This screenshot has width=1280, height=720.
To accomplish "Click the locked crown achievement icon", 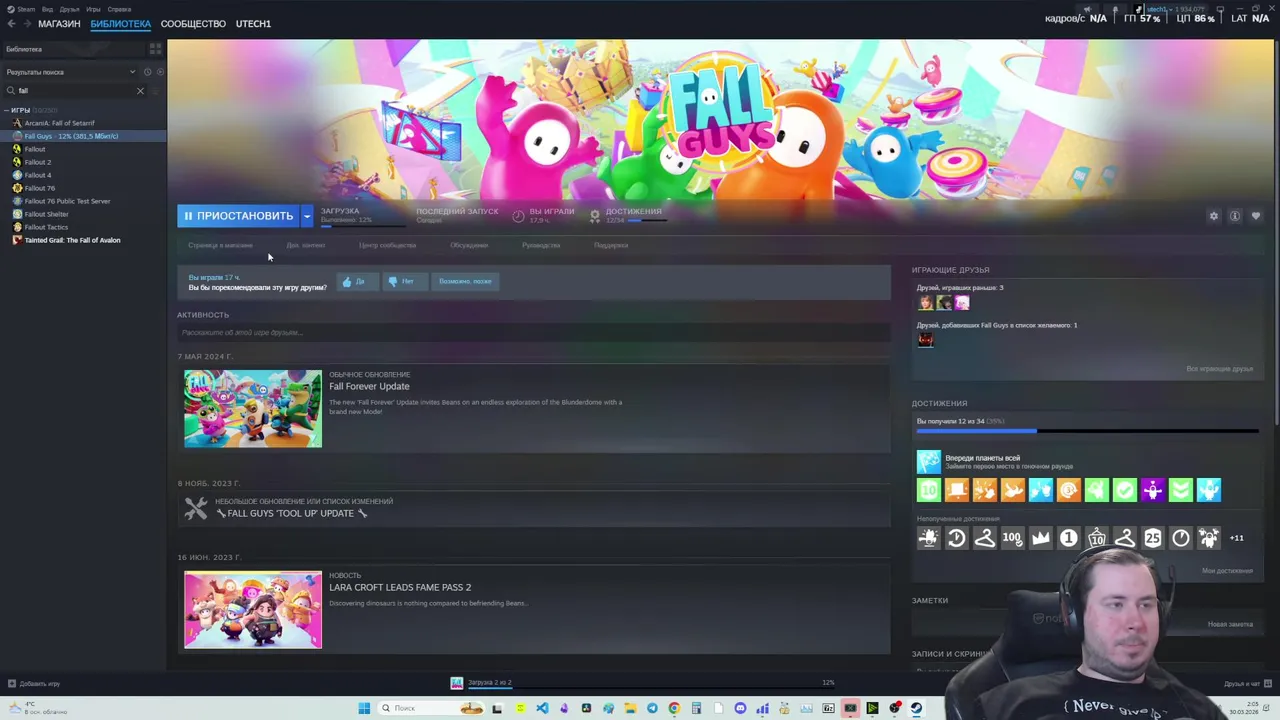I will click(1041, 538).
